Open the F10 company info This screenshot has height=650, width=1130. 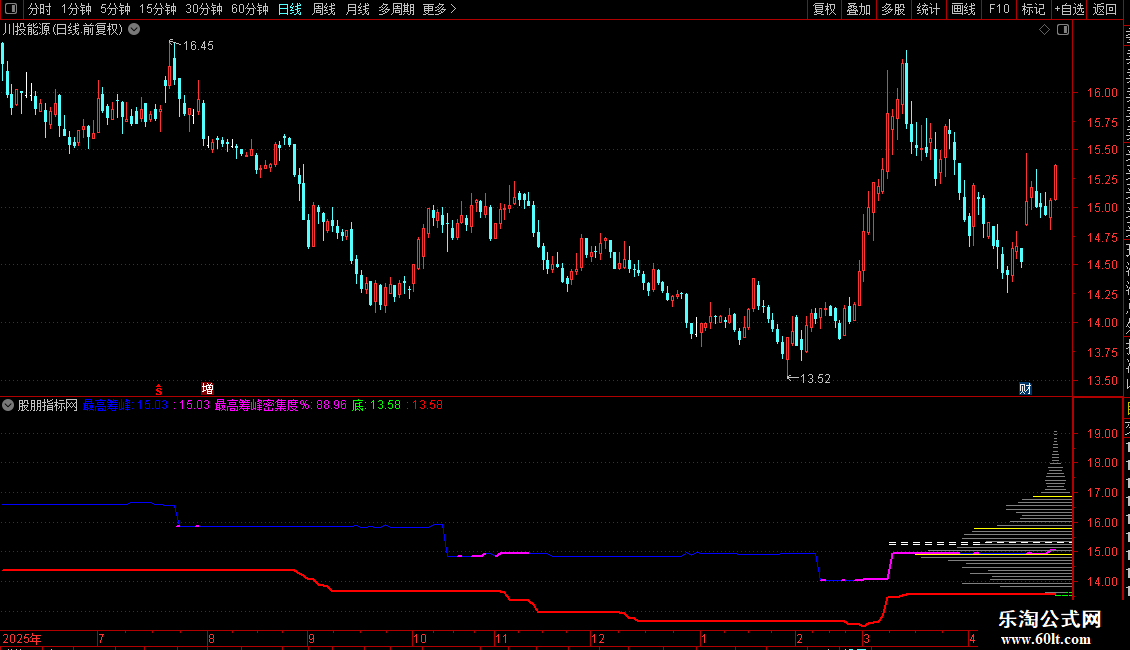999,9
